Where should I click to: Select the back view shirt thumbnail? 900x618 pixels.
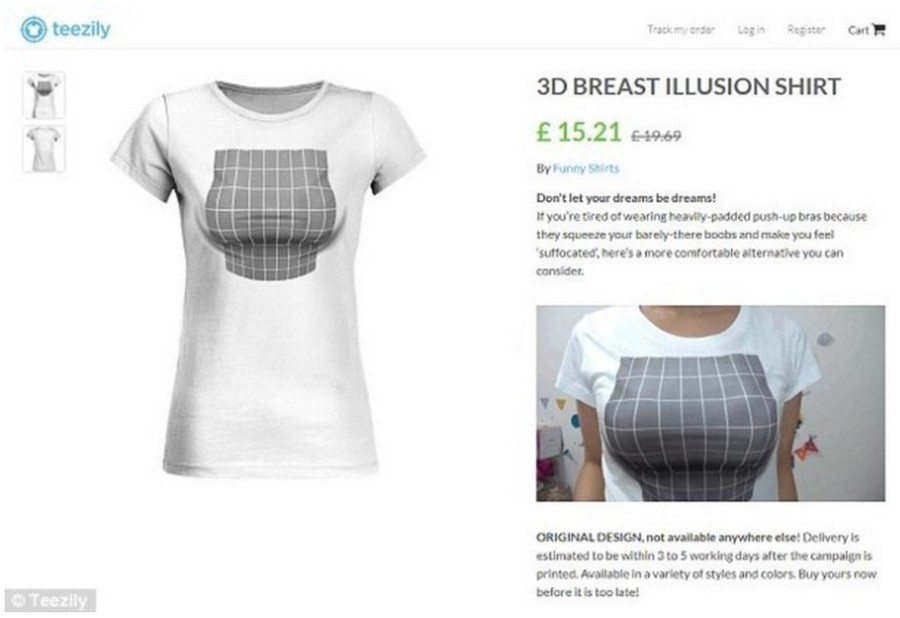tap(44, 149)
